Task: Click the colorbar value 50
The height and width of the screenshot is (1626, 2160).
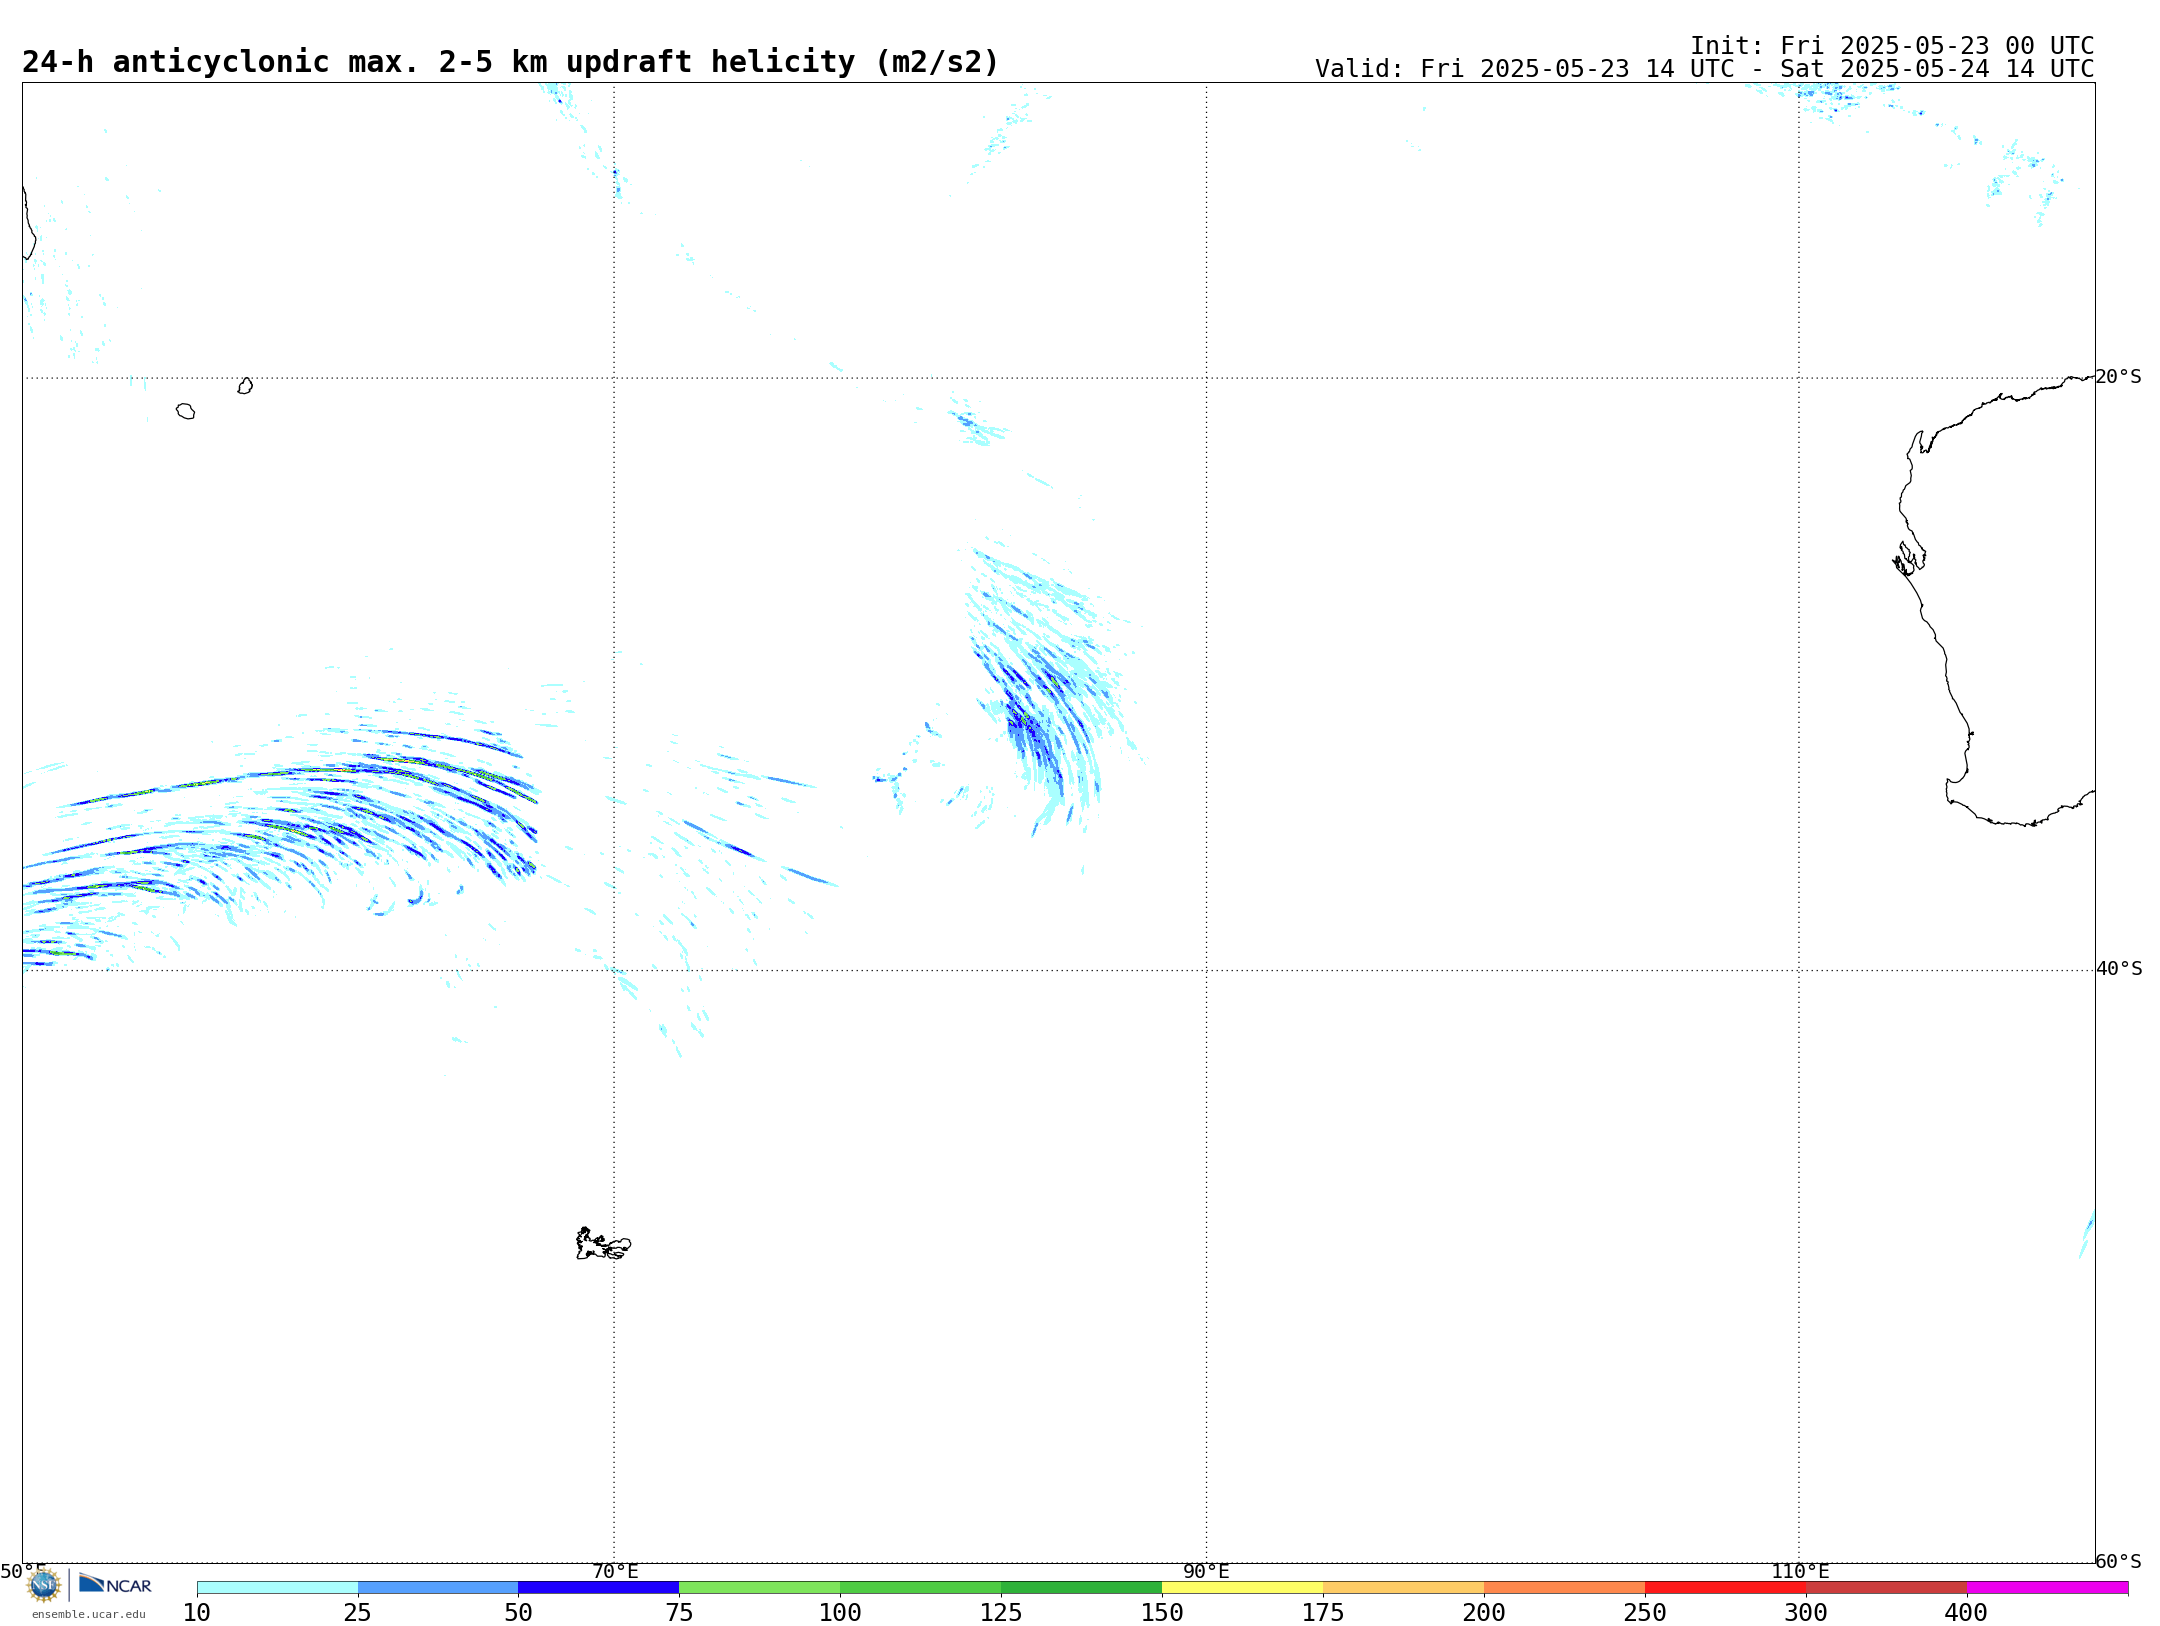Action: coord(518,1612)
